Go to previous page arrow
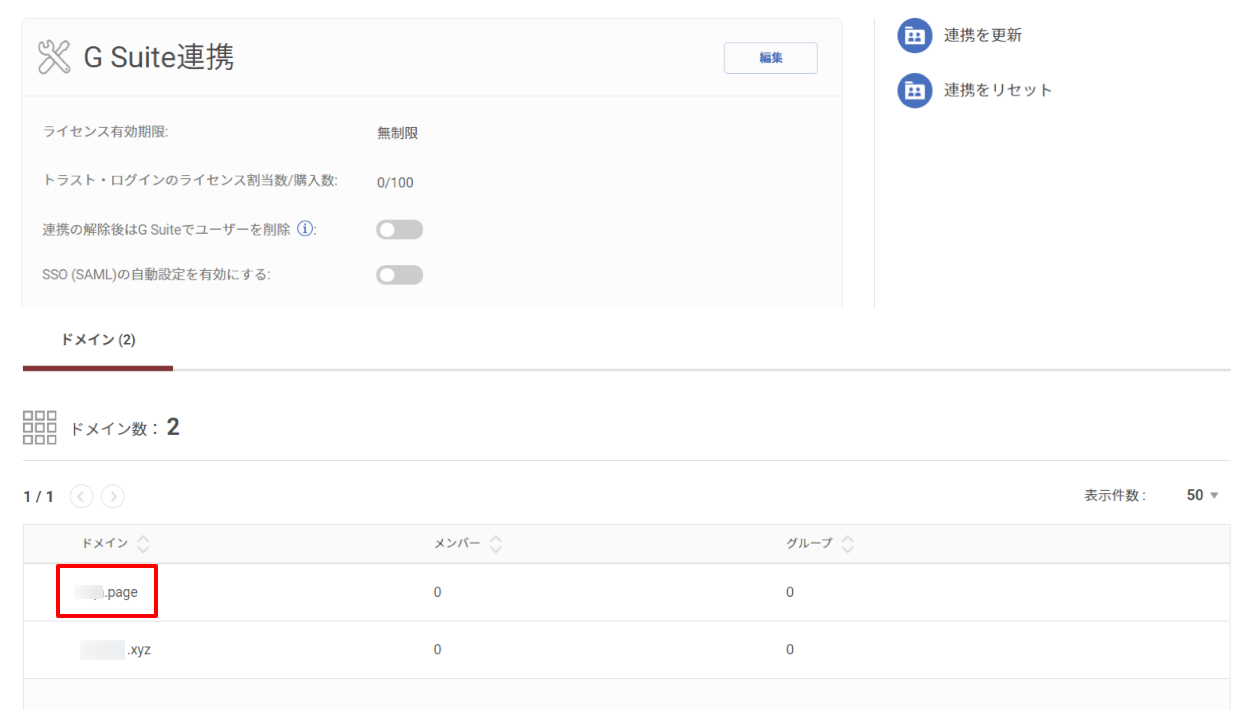1240x710 pixels. [x=82, y=497]
